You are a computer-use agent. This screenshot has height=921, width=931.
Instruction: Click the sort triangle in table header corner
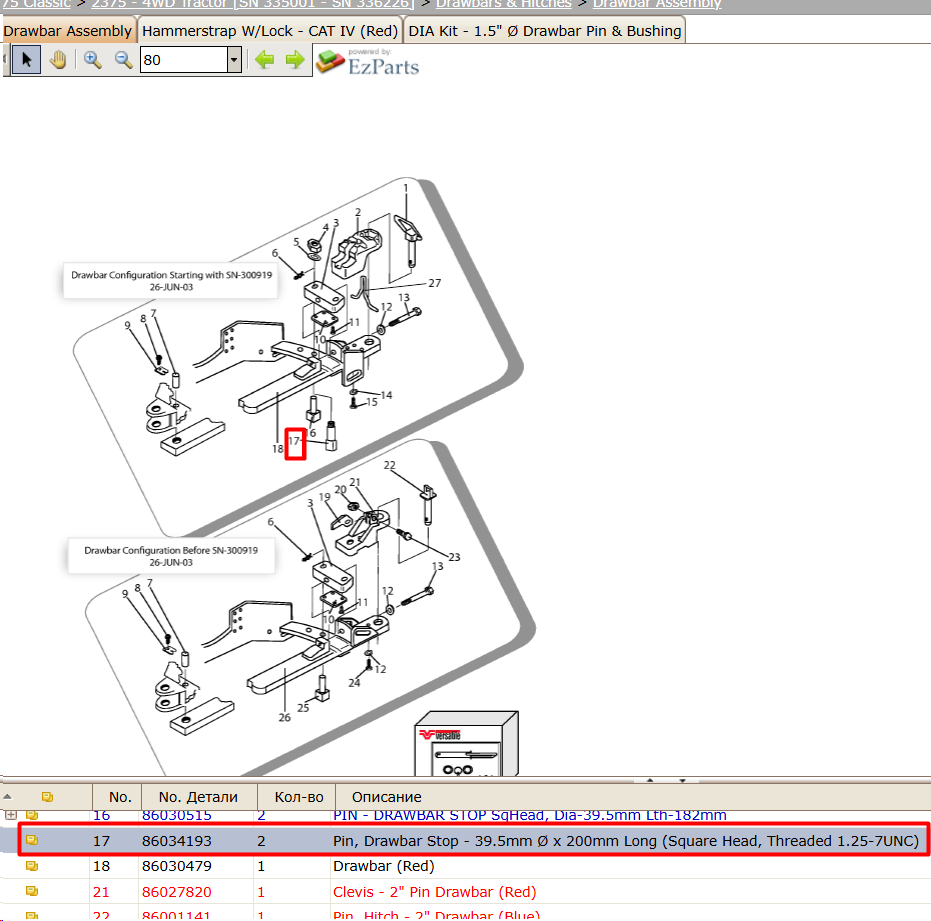click(7, 797)
